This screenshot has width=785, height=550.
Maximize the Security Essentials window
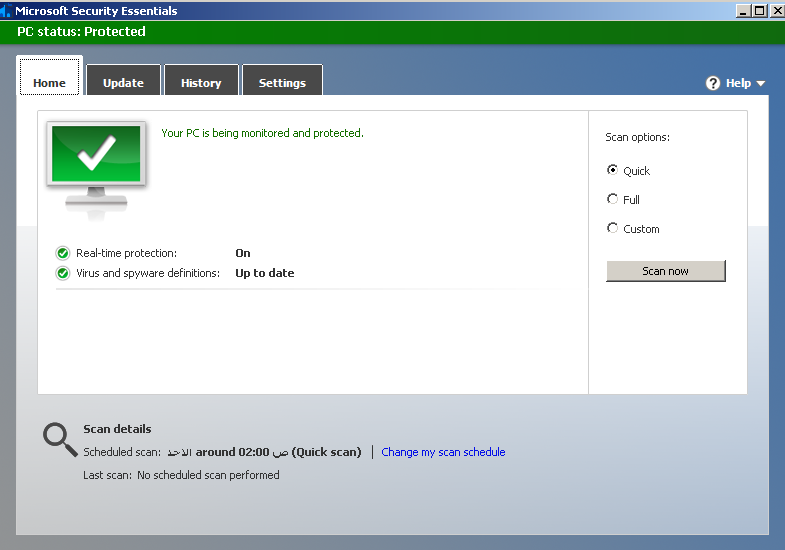760,11
